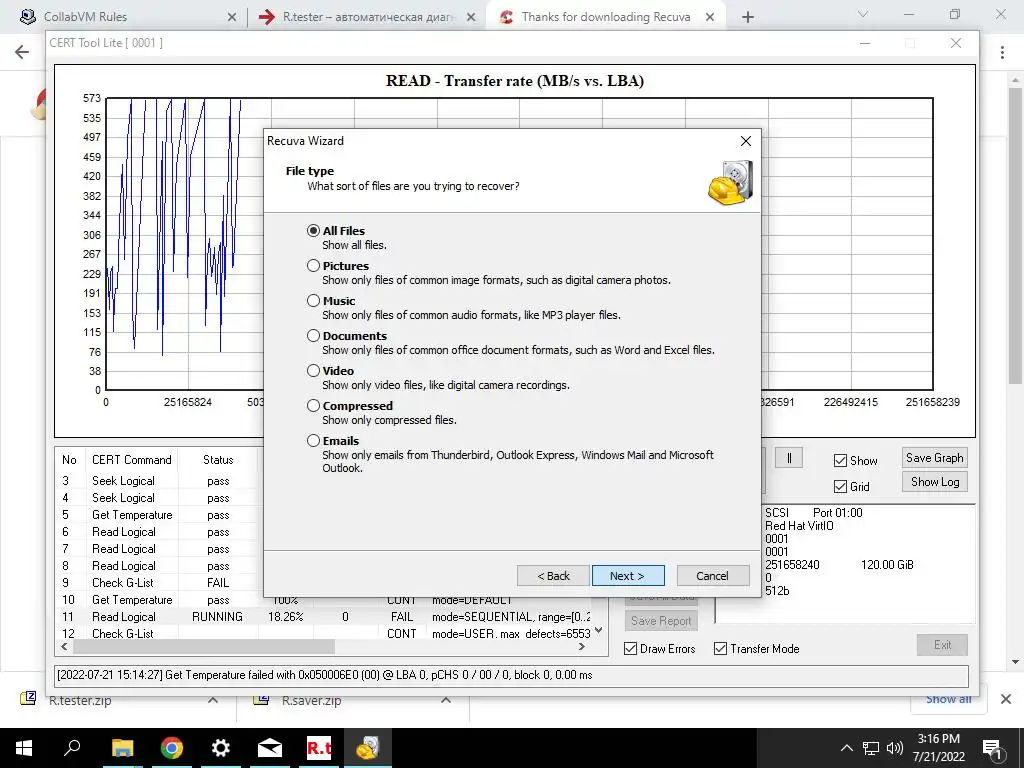Click the CERT Command column header
This screenshot has width=1024, height=768.
(x=131, y=460)
